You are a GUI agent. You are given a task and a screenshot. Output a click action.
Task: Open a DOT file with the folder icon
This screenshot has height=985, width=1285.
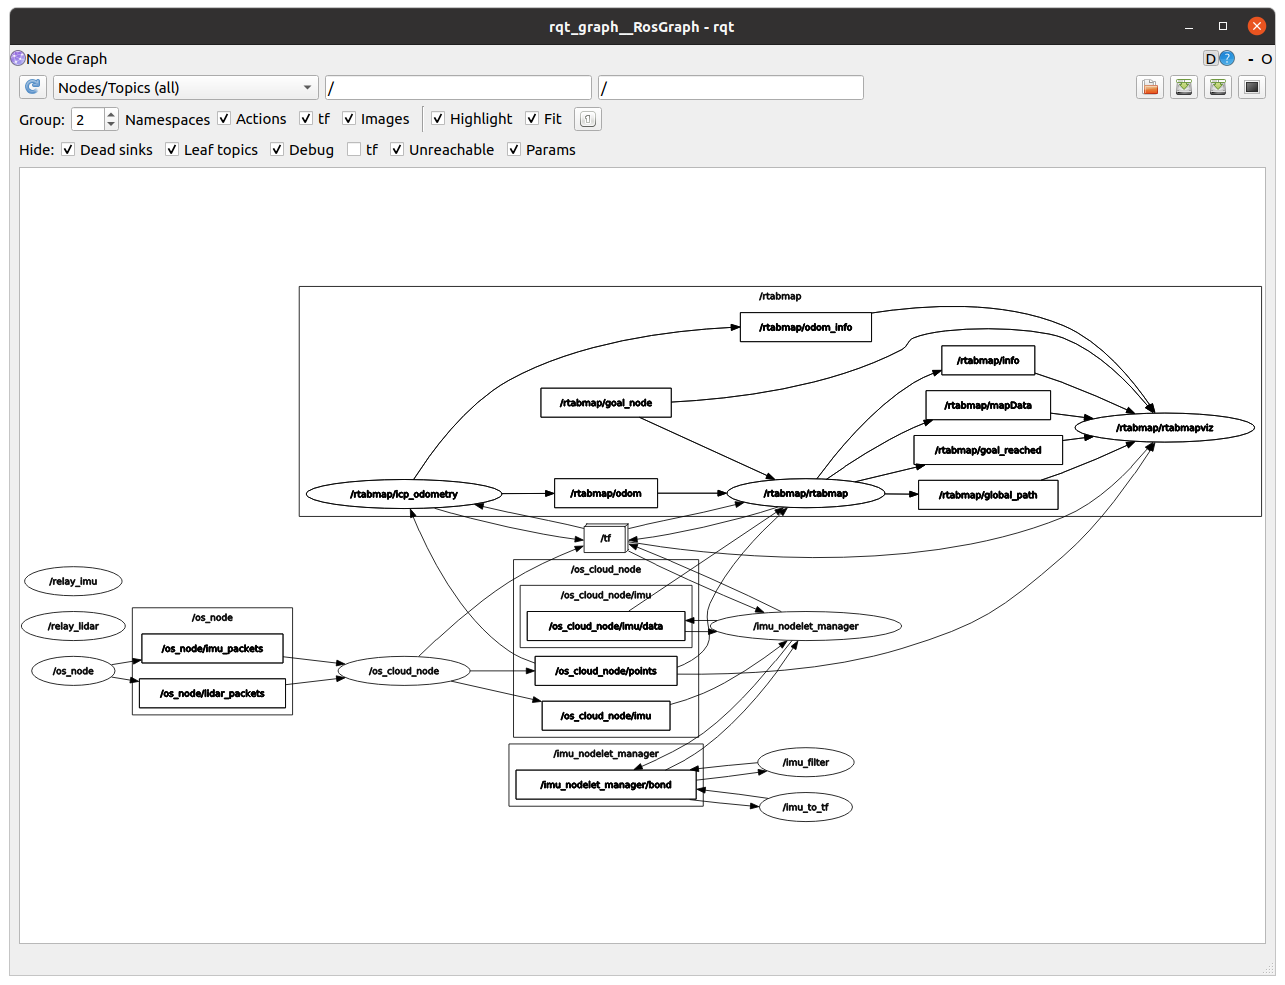(1150, 87)
